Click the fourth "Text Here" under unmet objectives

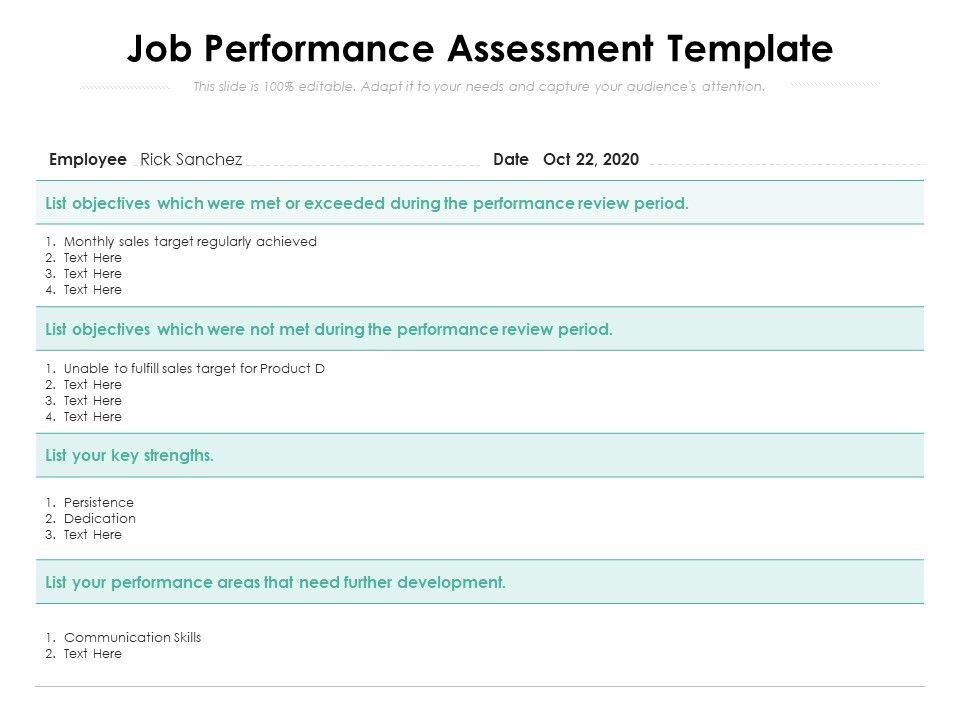pyautogui.click(x=92, y=417)
